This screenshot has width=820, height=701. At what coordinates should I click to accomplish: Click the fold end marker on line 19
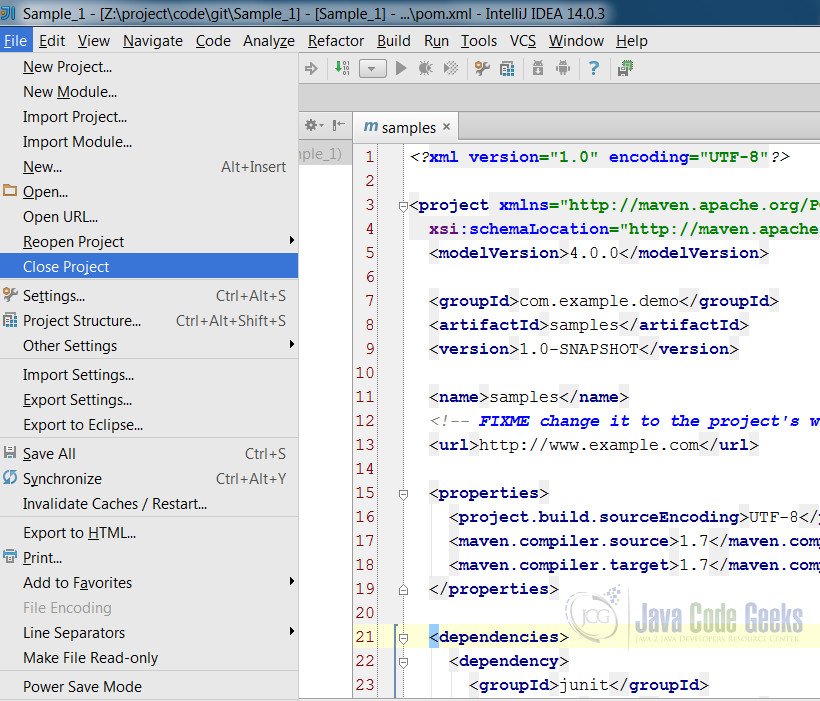[403, 590]
